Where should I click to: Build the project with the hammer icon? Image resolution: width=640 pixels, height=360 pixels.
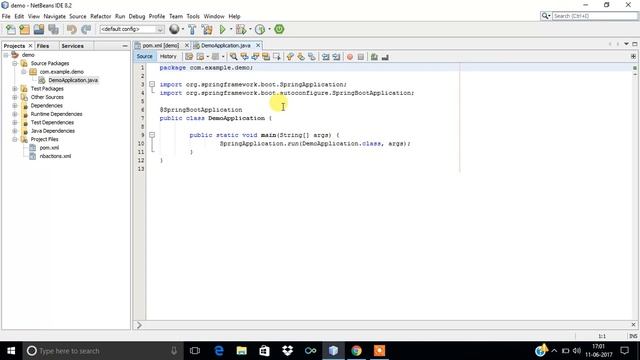coord(192,29)
